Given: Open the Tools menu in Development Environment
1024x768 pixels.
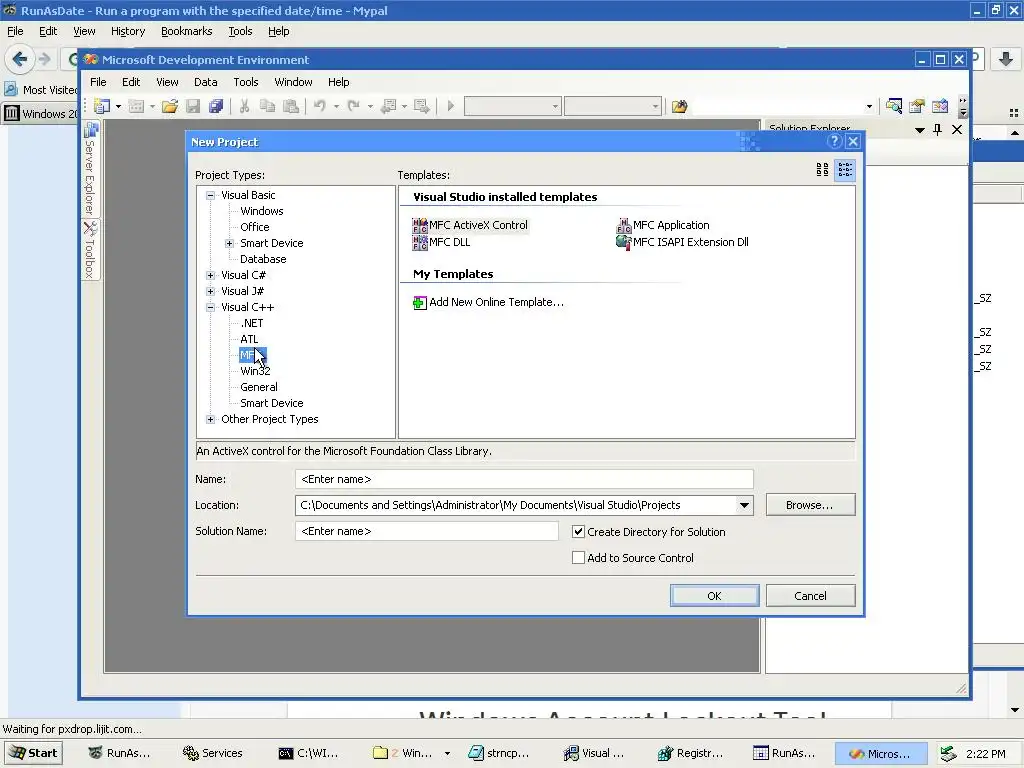Looking at the screenshot, I should (246, 82).
